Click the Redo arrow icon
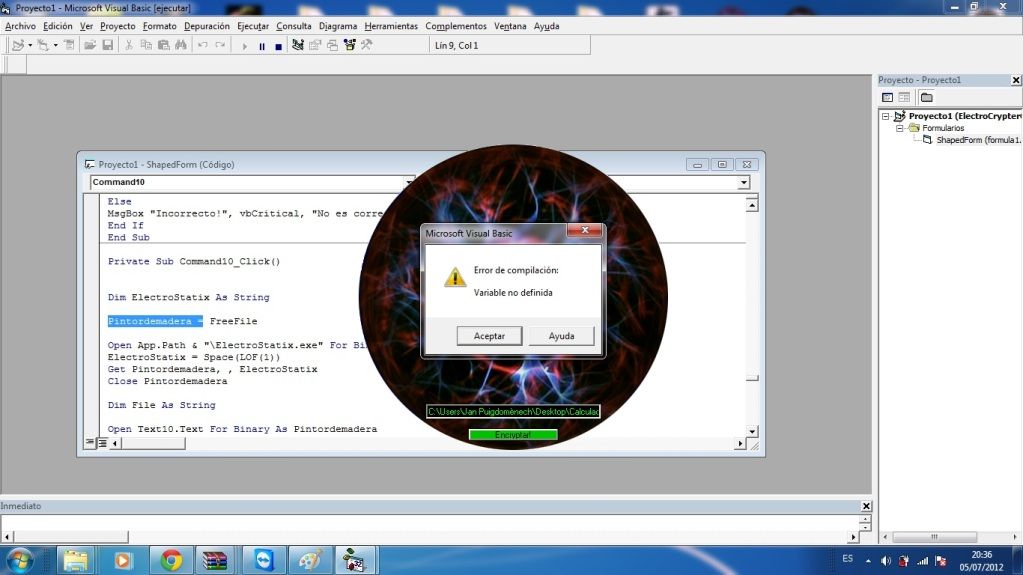 pyautogui.click(x=220, y=45)
